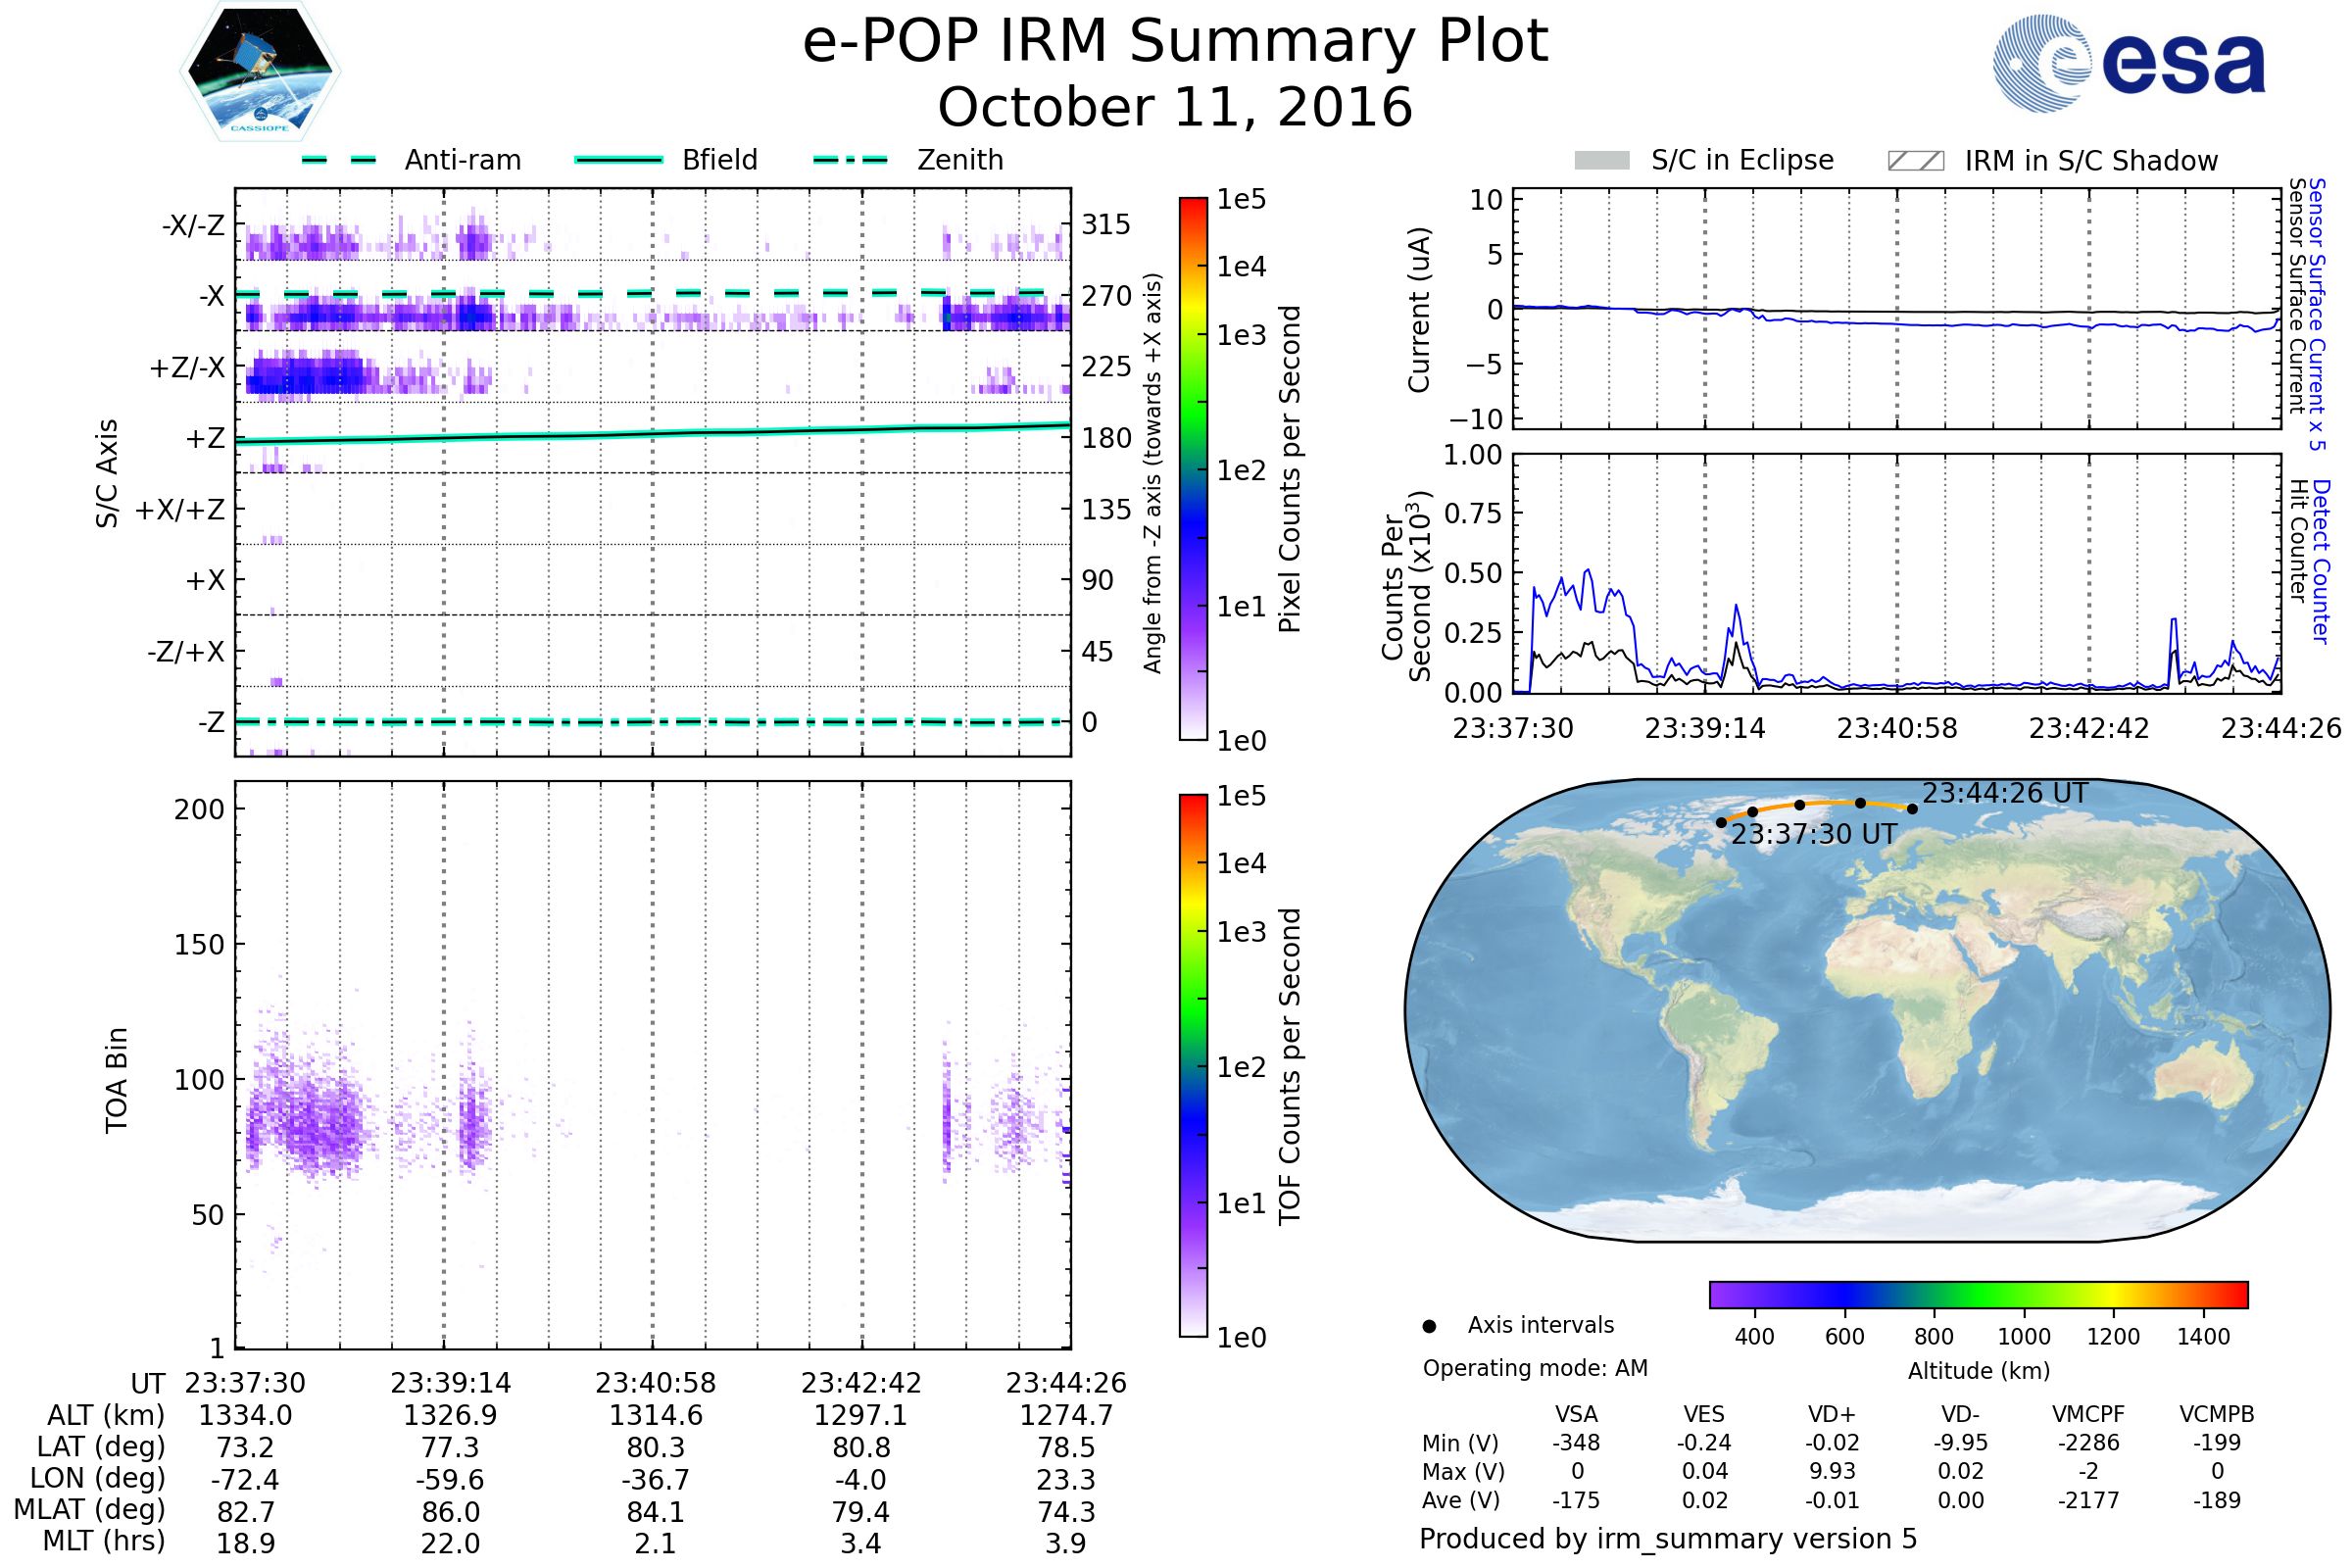
Task: Click the Pixel Counts per Second colorbar
Action: point(1193,469)
